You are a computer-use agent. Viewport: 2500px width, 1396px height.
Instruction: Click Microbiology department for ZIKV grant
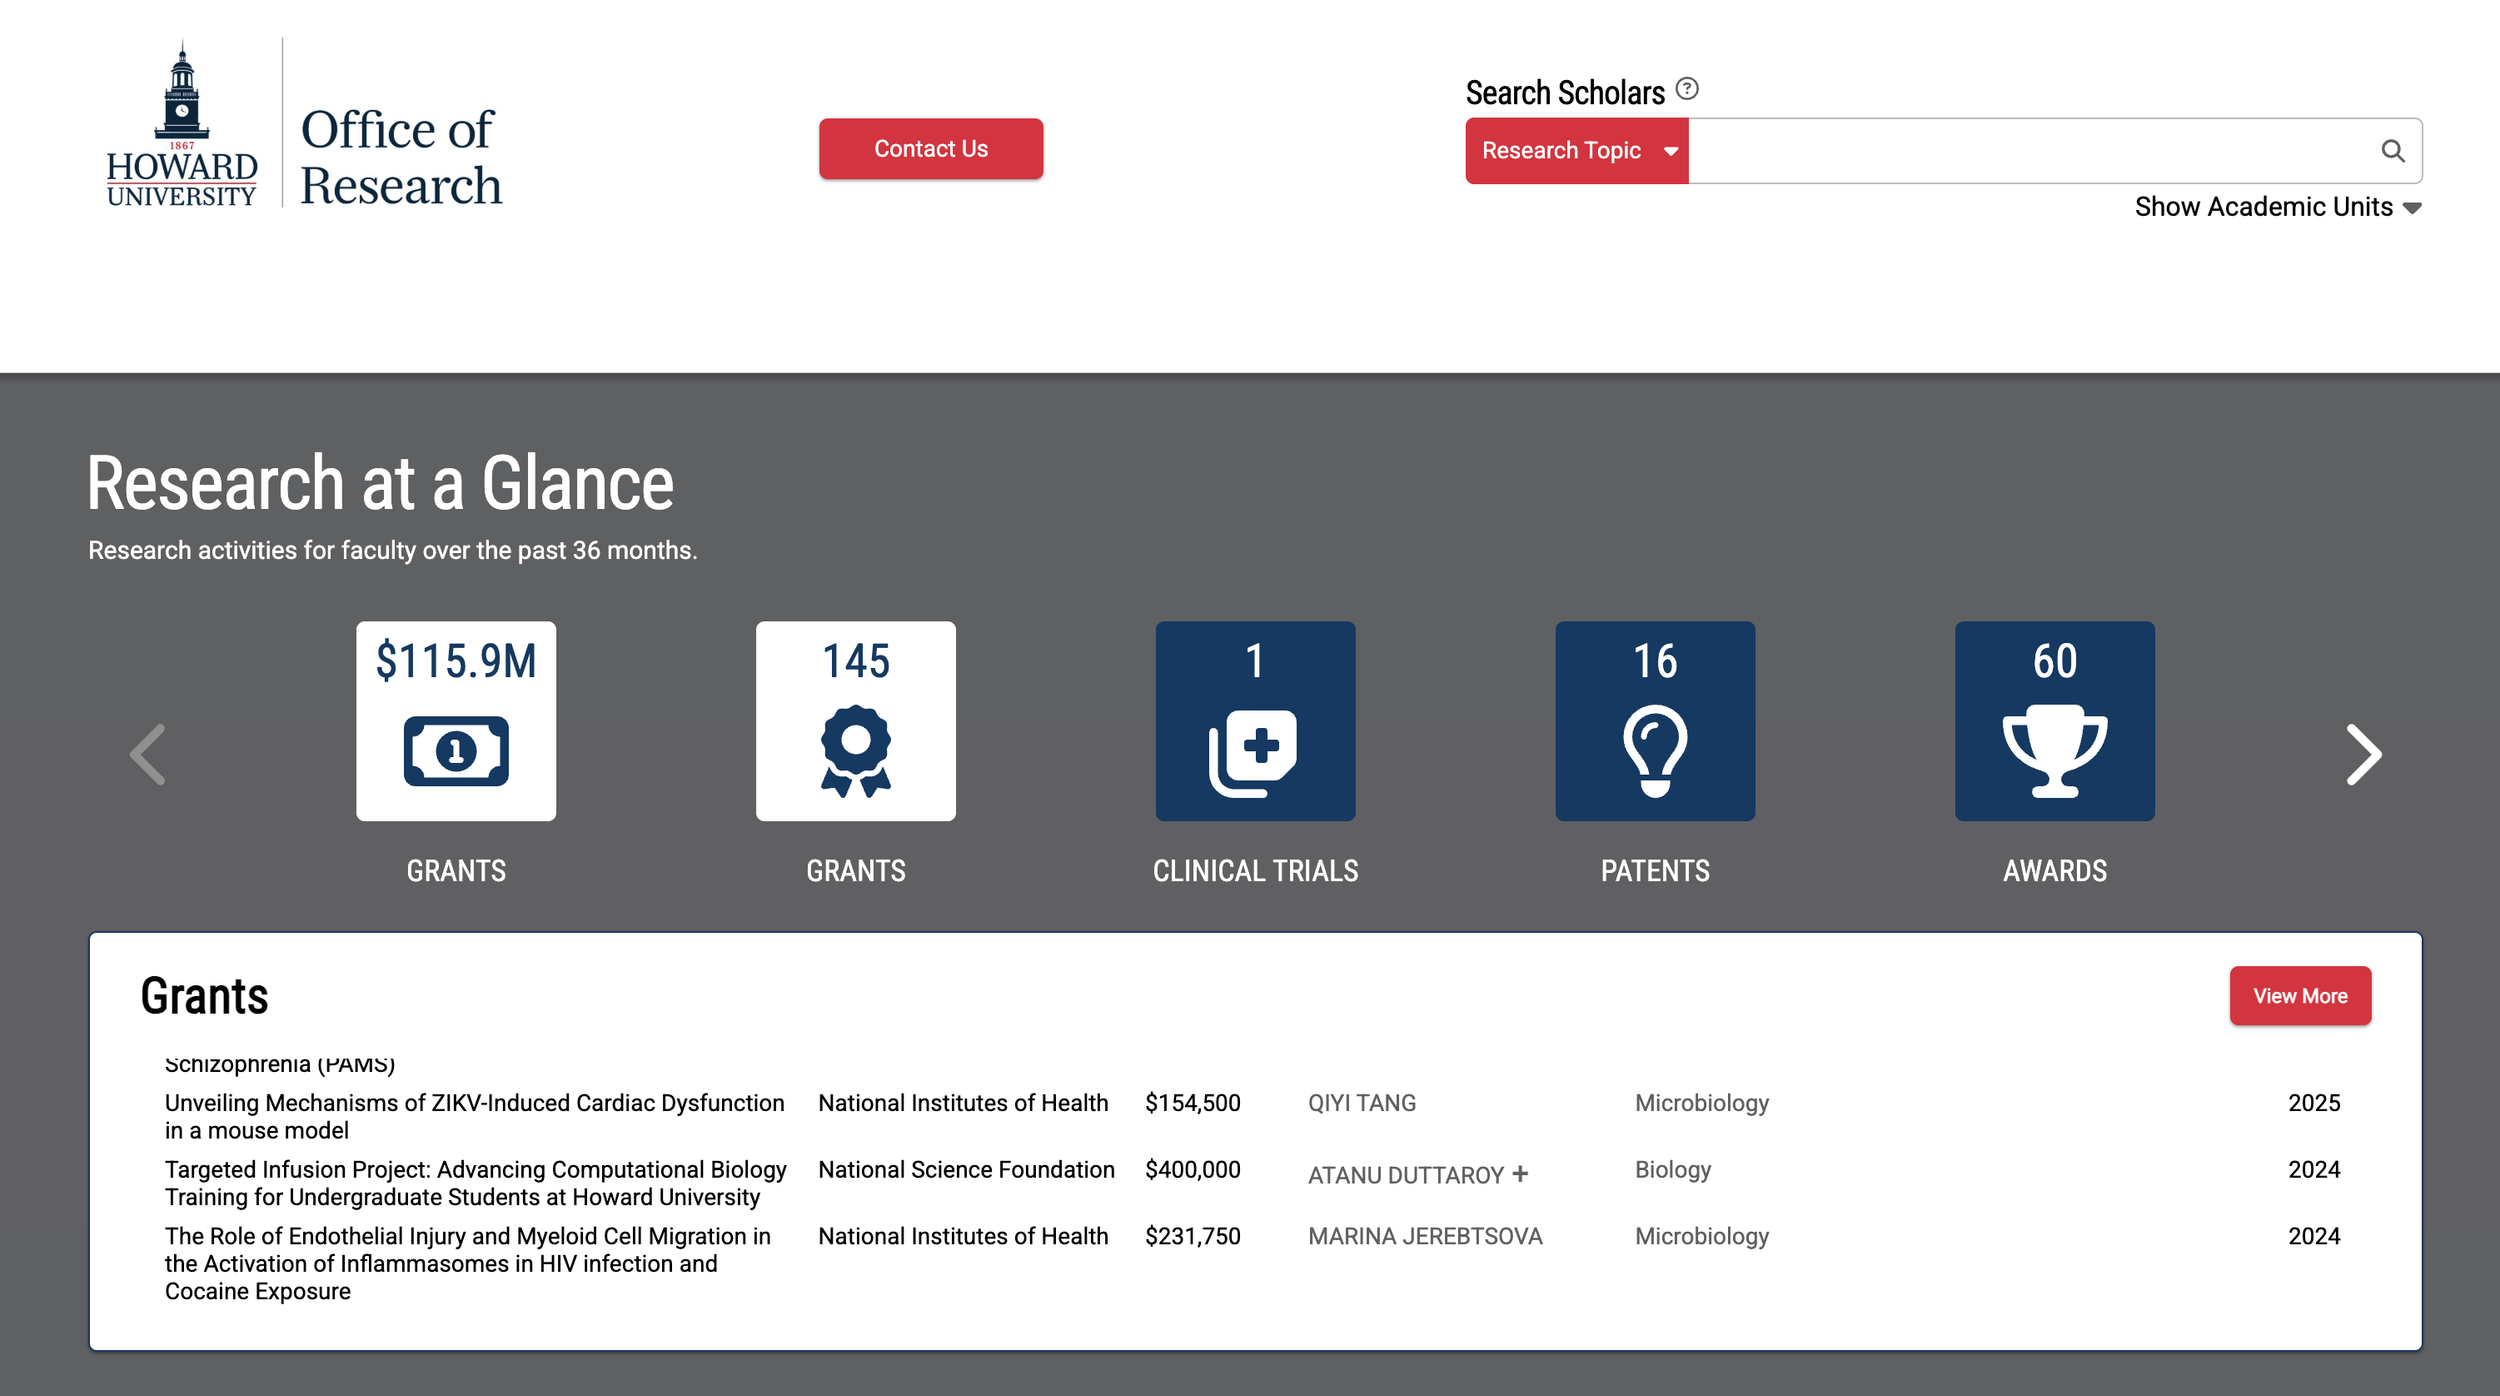pos(1701,1103)
